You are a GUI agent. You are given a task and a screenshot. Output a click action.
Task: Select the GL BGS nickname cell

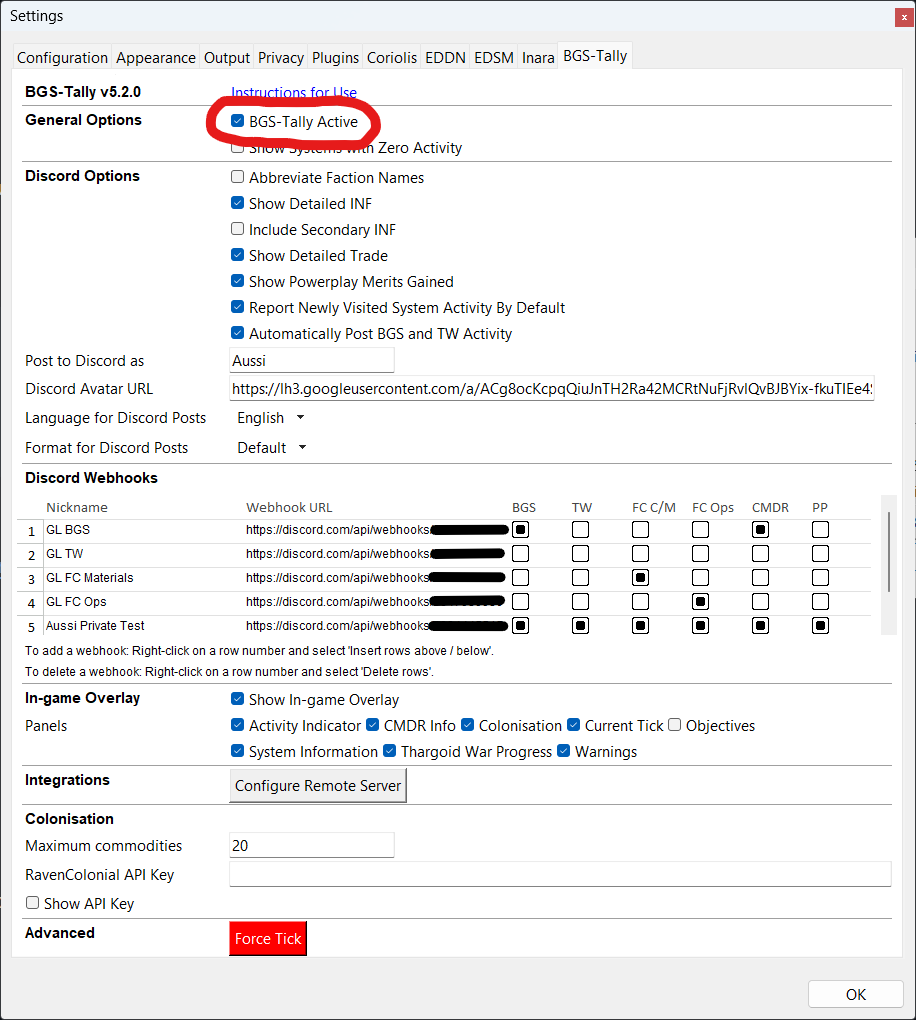point(142,530)
